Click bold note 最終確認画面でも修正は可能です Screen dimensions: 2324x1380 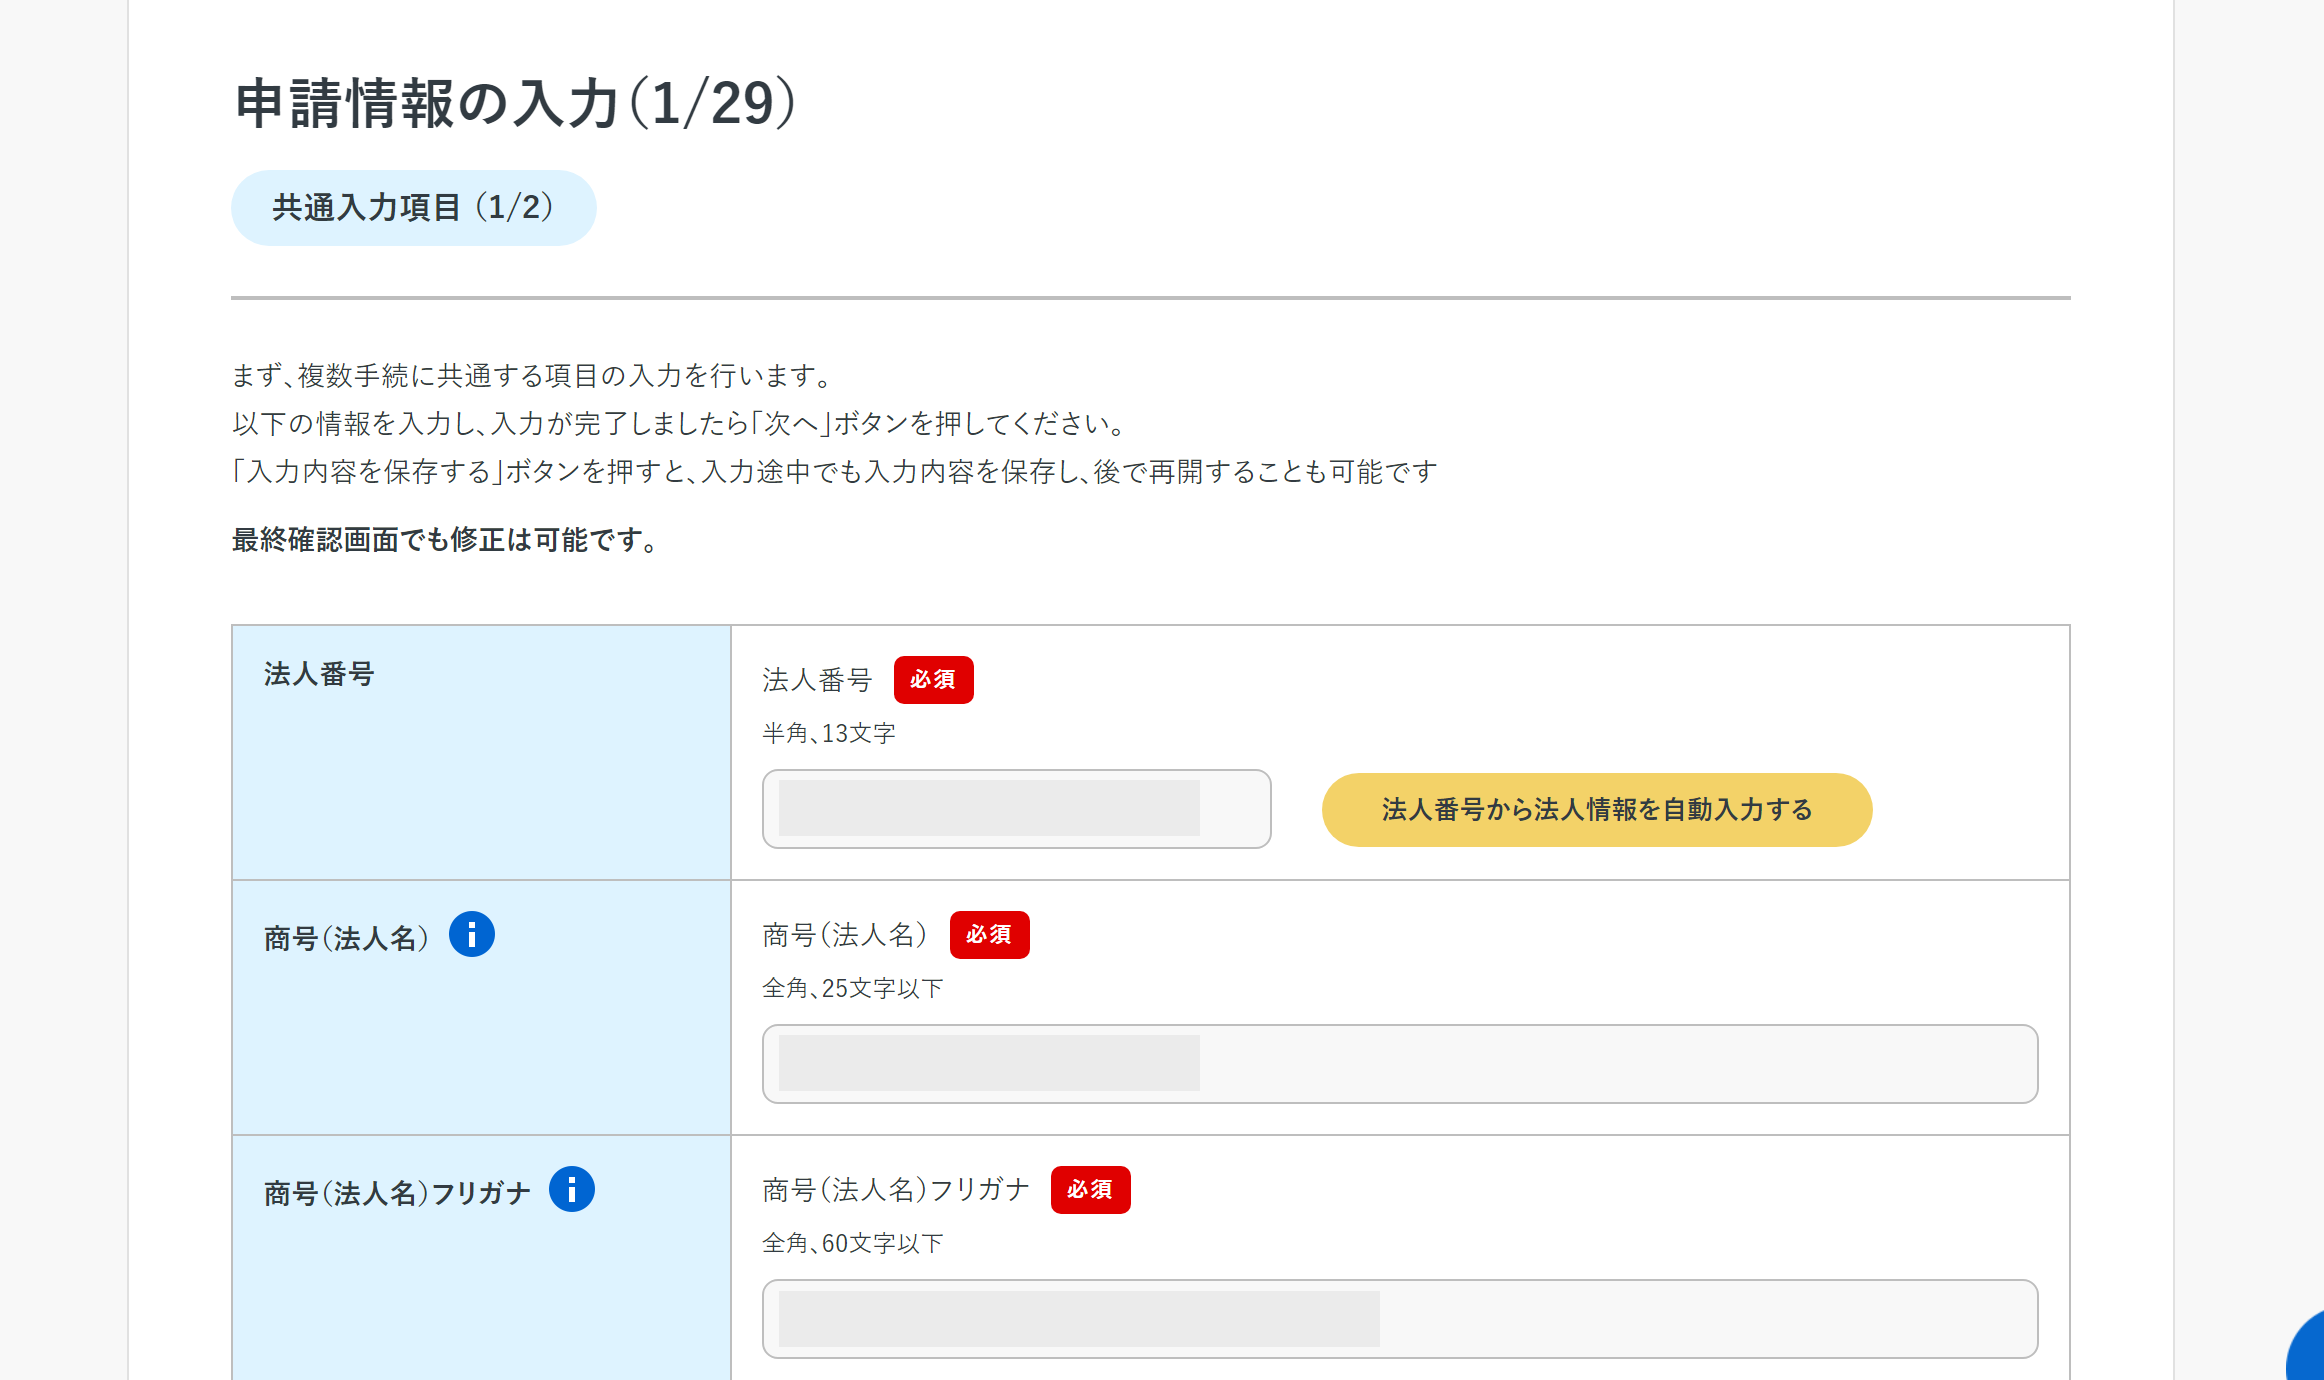coord(445,540)
